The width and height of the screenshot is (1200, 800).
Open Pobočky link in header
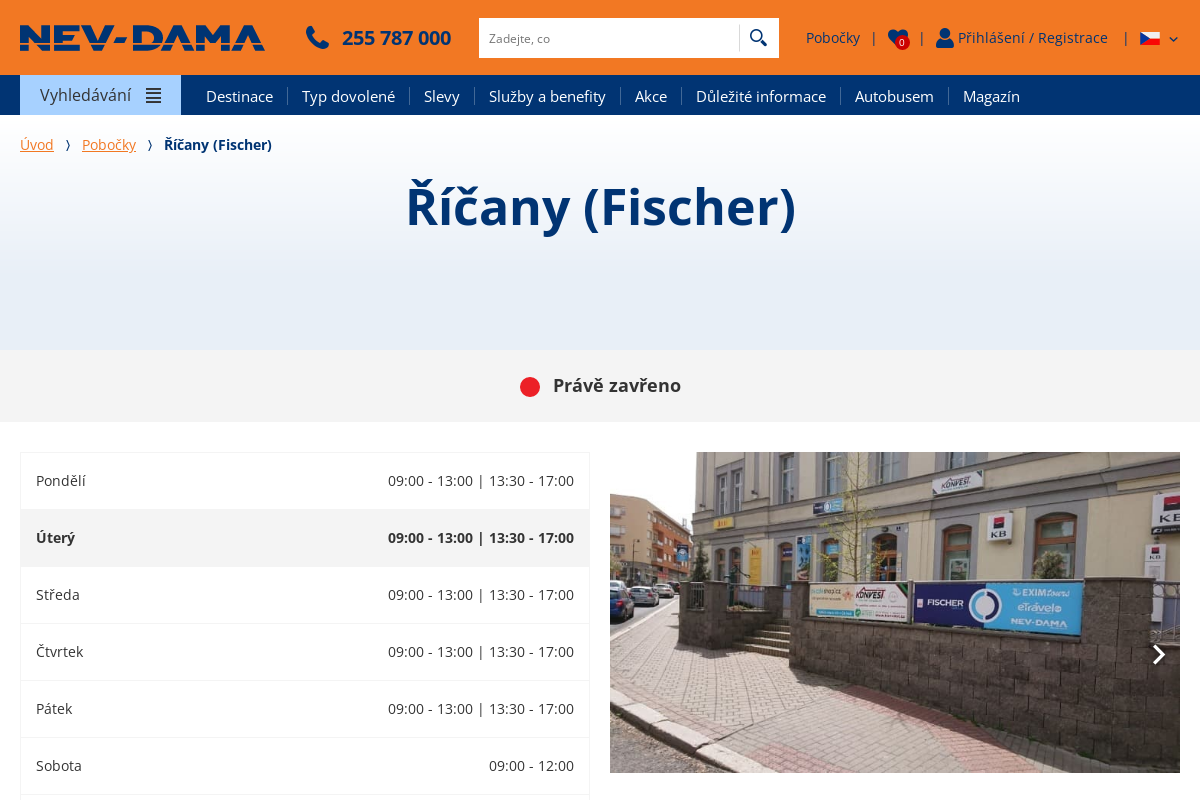point(833,38)
